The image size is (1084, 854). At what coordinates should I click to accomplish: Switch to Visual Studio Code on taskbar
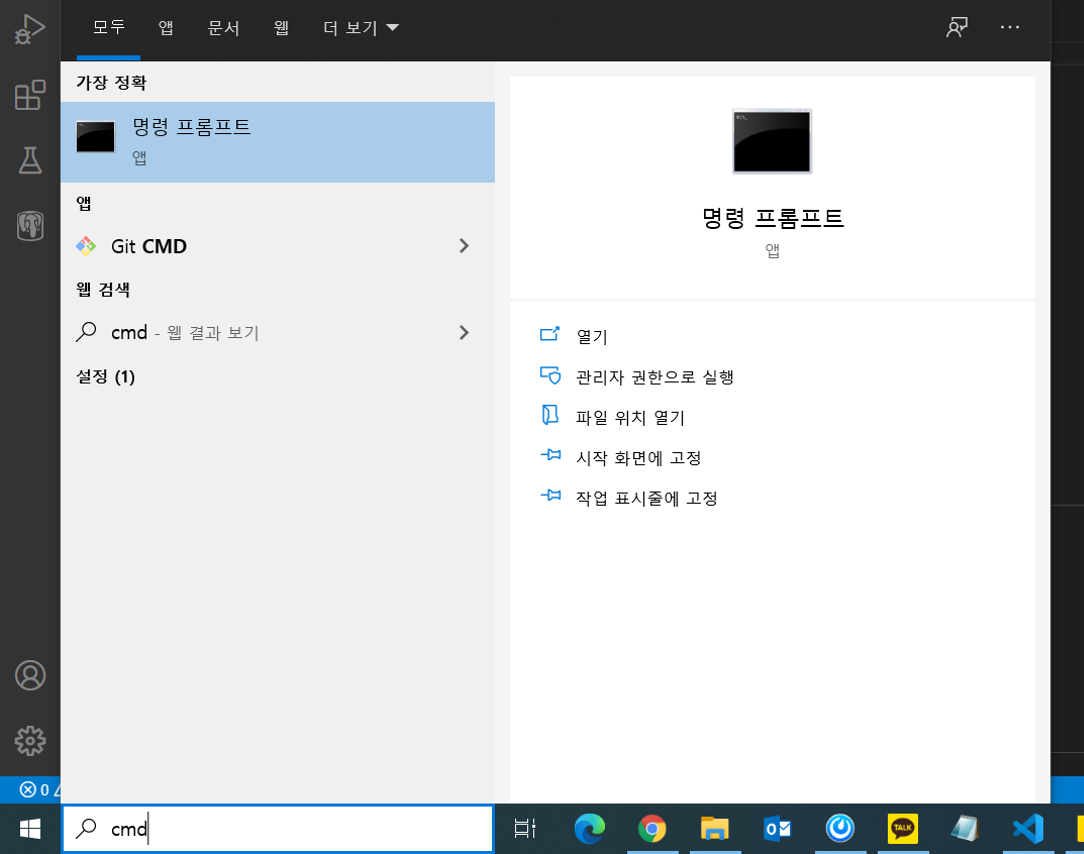coord(1028,828)
